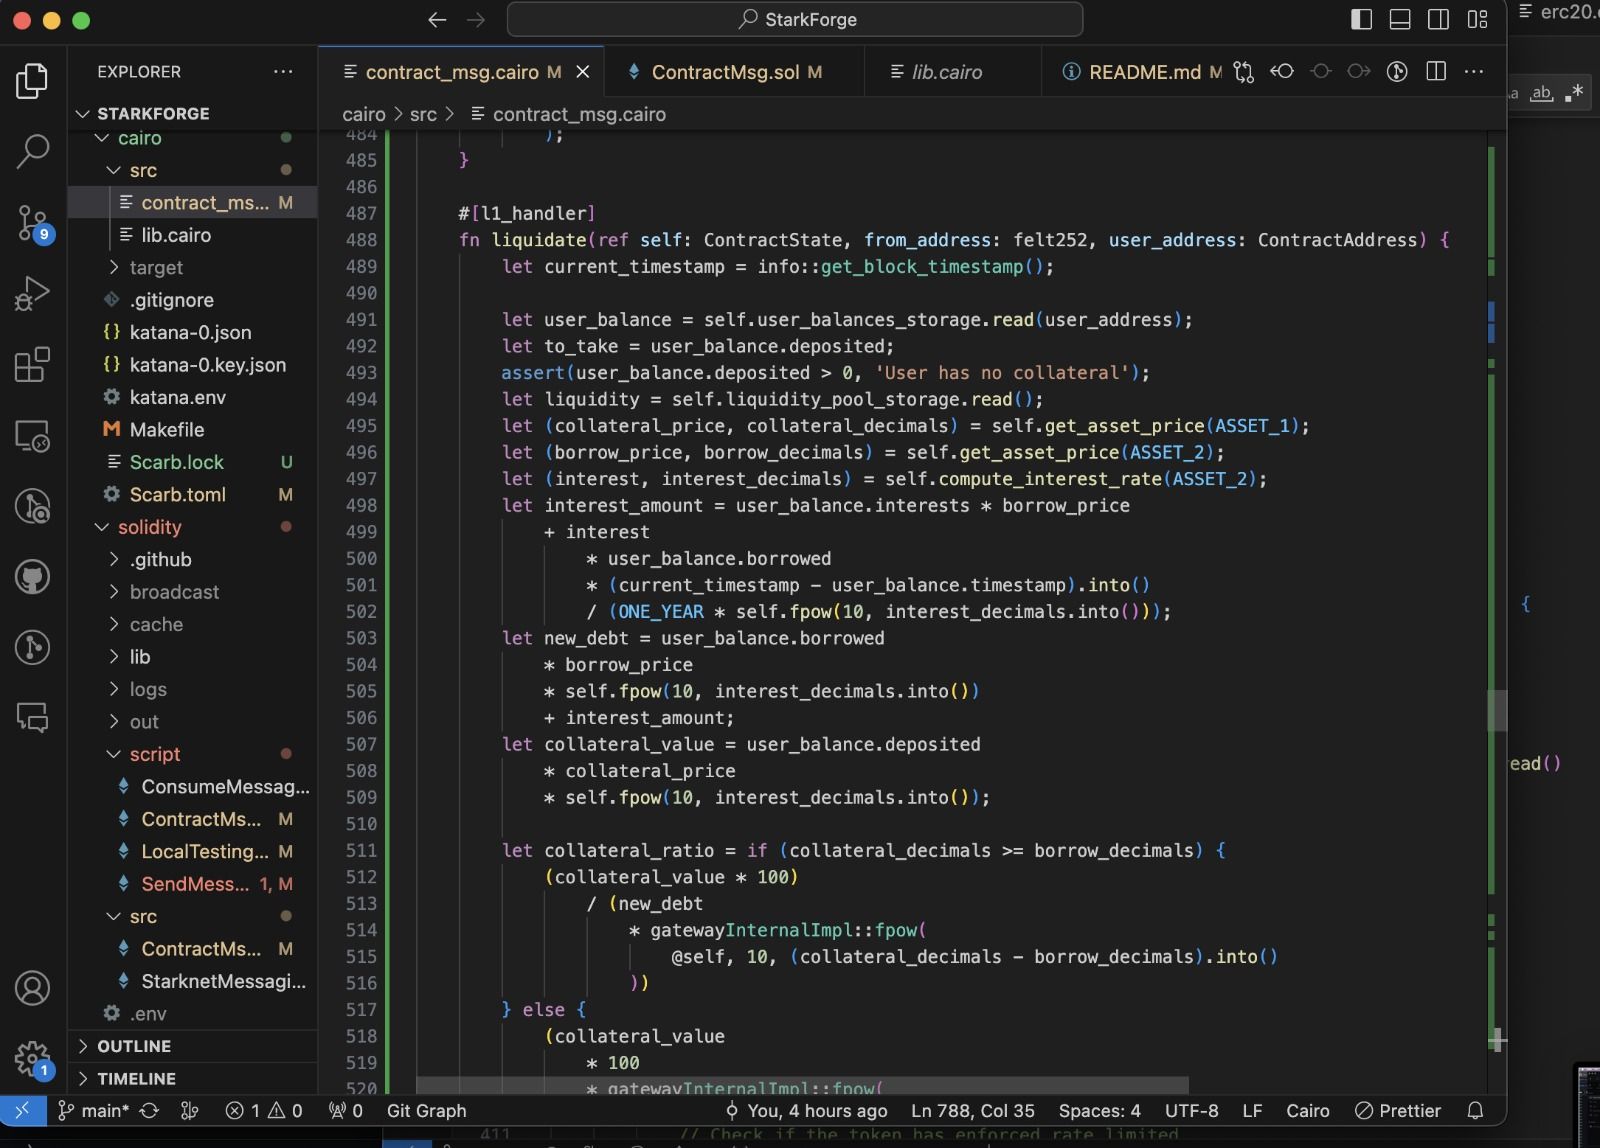Click the StarkForge command center search box
This screenshot has height=1148, width=1600.
tap(795, 19)
